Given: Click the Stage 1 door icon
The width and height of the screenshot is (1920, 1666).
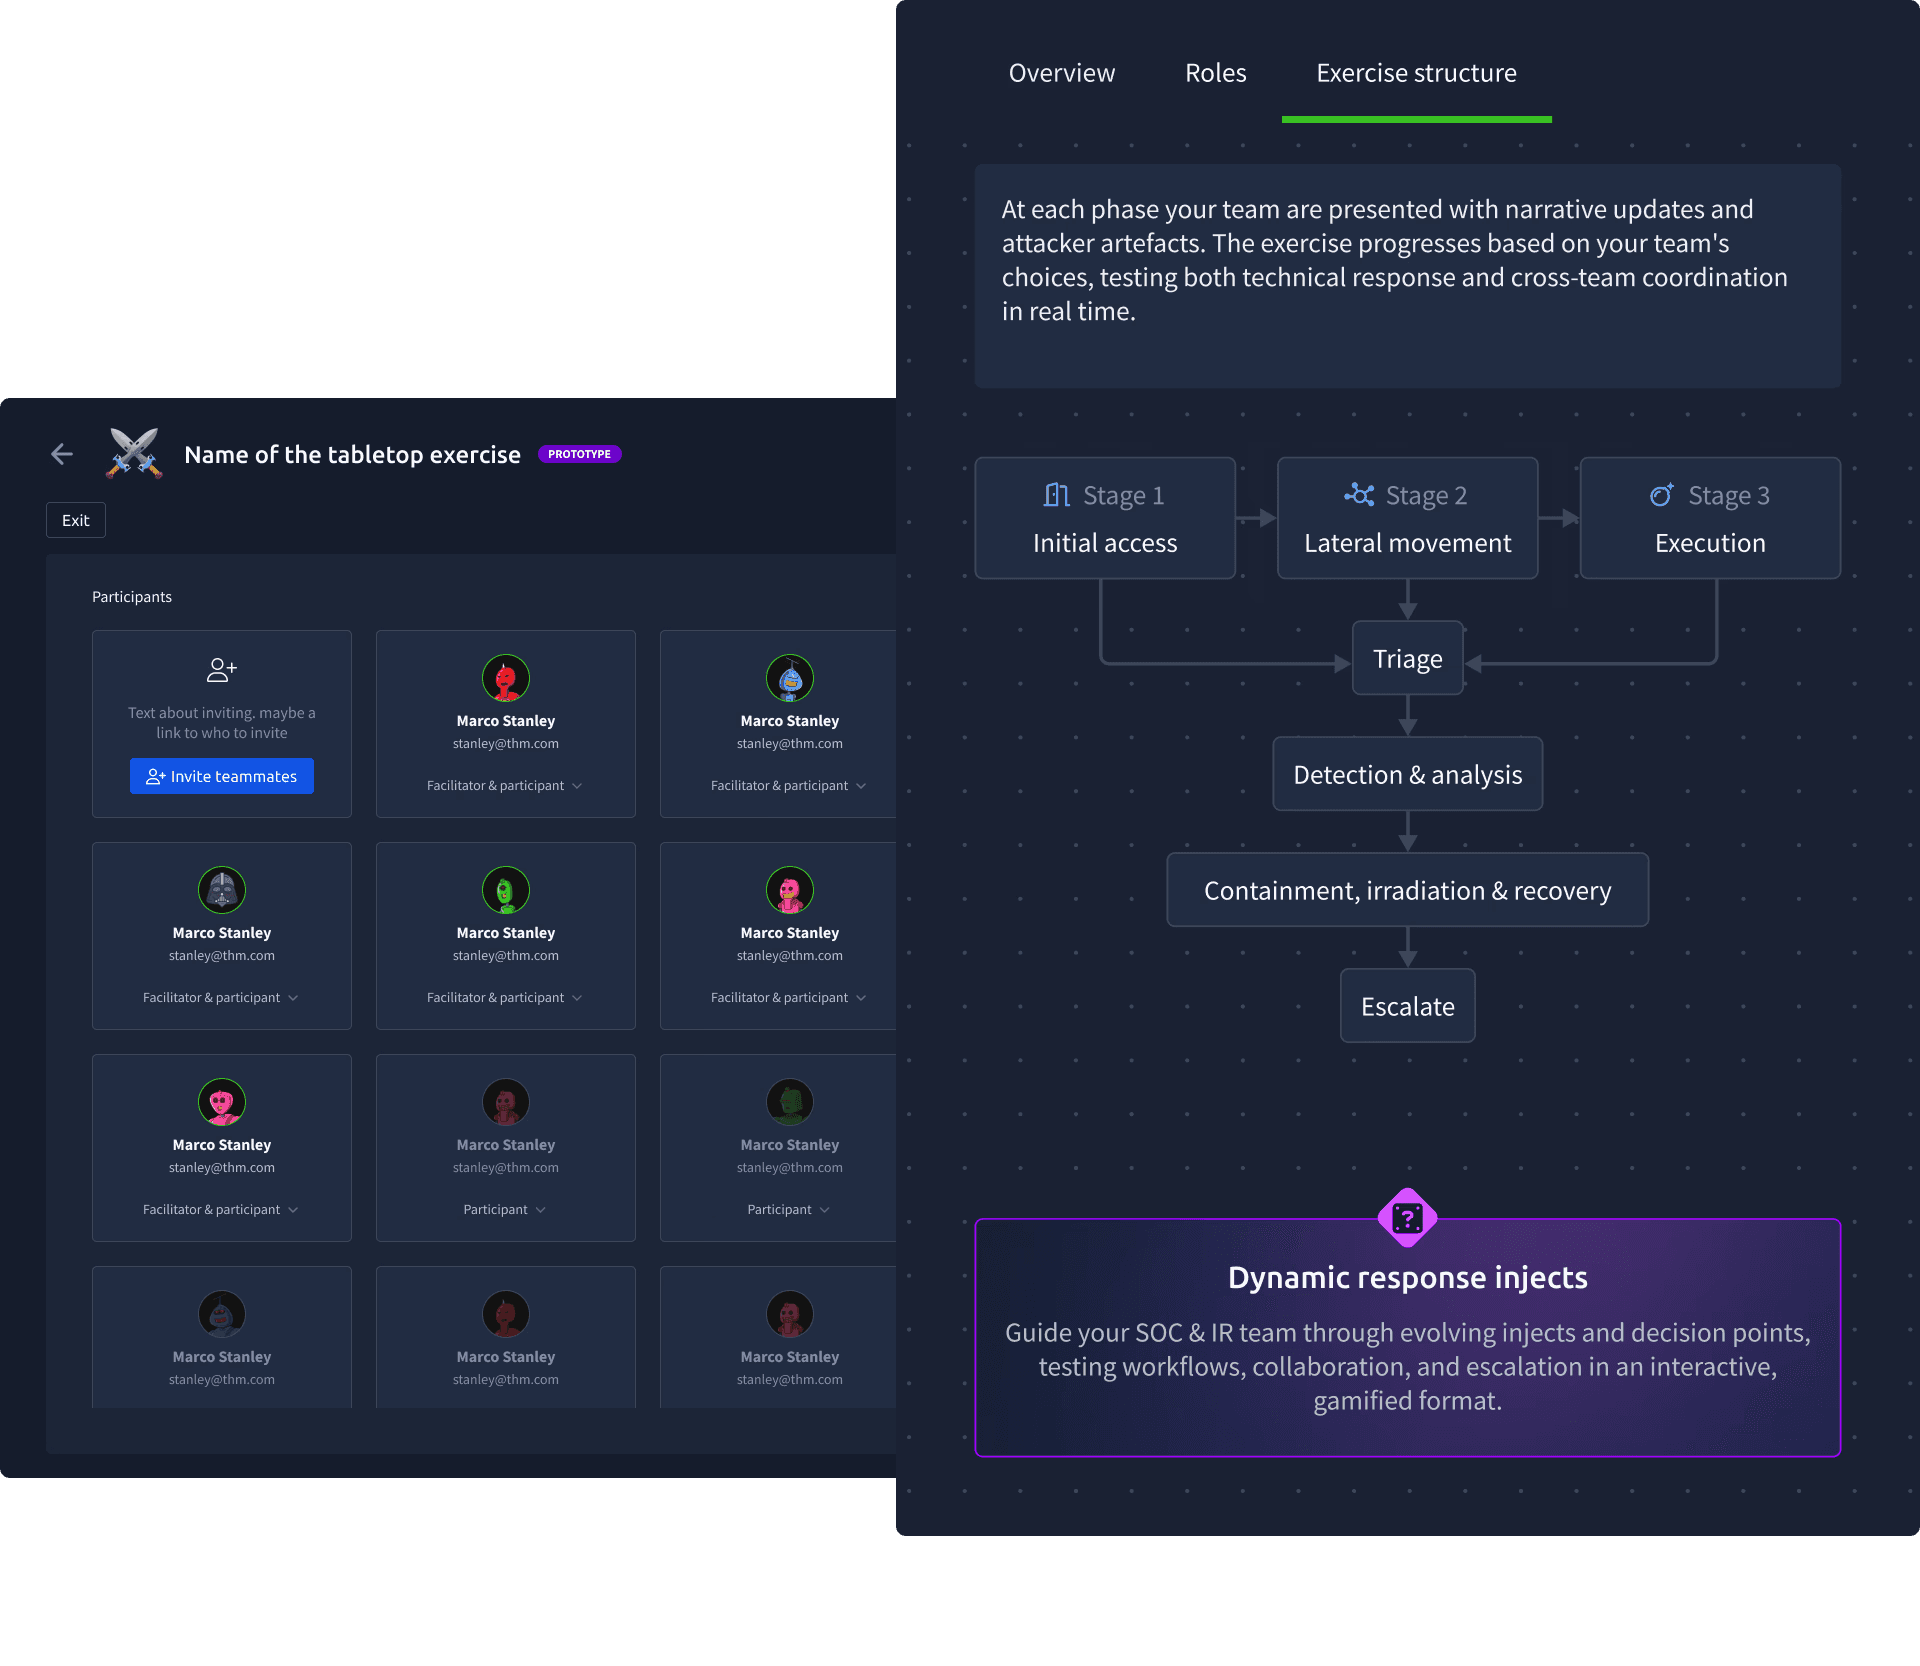Looking at the screenshot, I should click(x=1057, y=495).
